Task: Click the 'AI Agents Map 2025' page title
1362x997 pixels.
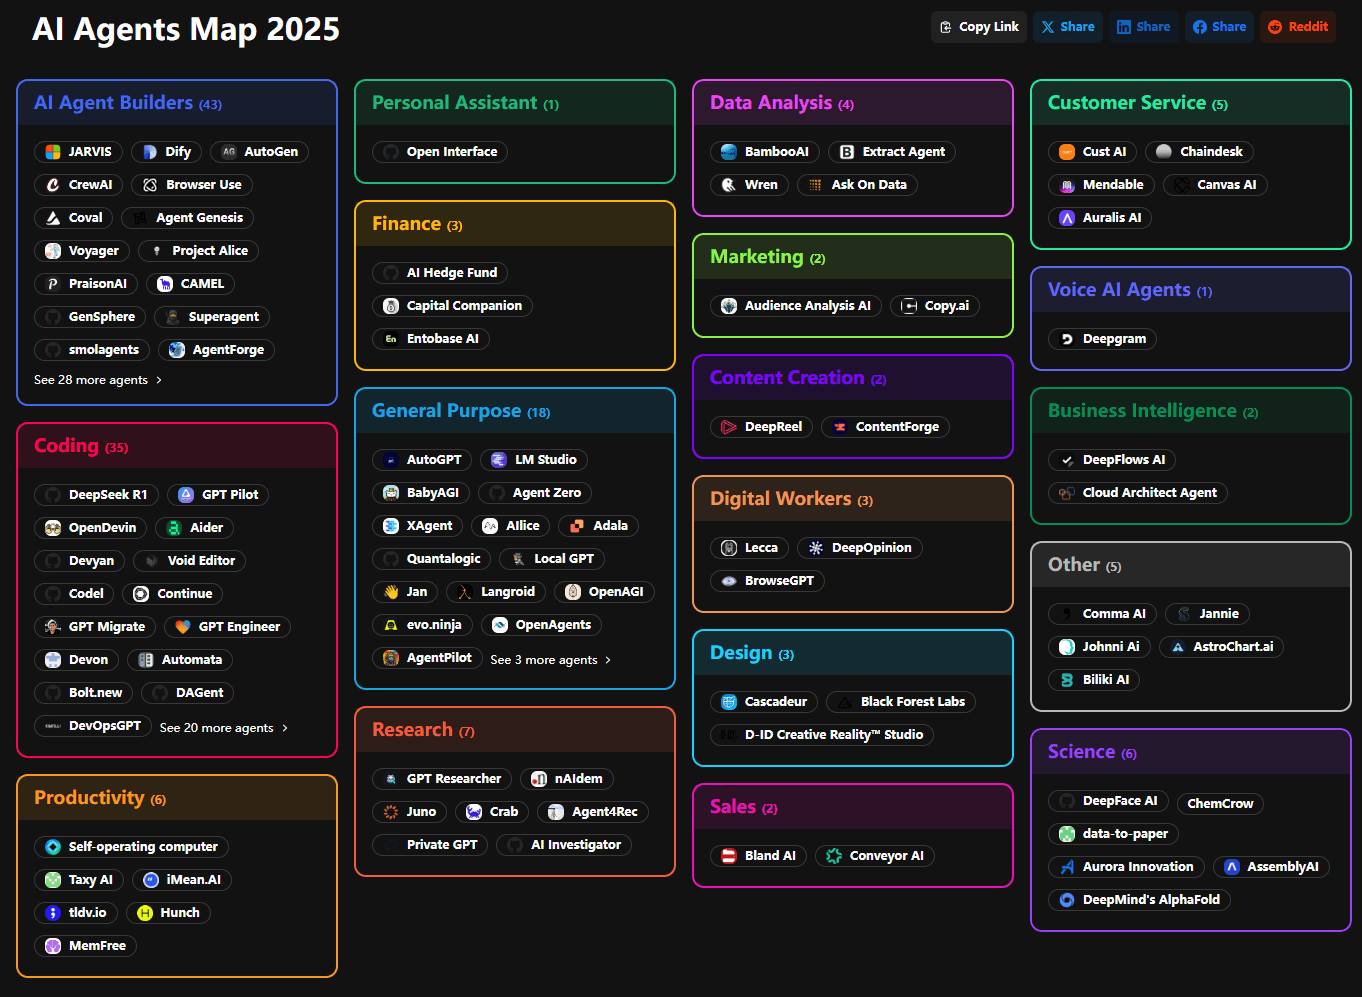Action: pyautogui.click(x=186, y=30)
